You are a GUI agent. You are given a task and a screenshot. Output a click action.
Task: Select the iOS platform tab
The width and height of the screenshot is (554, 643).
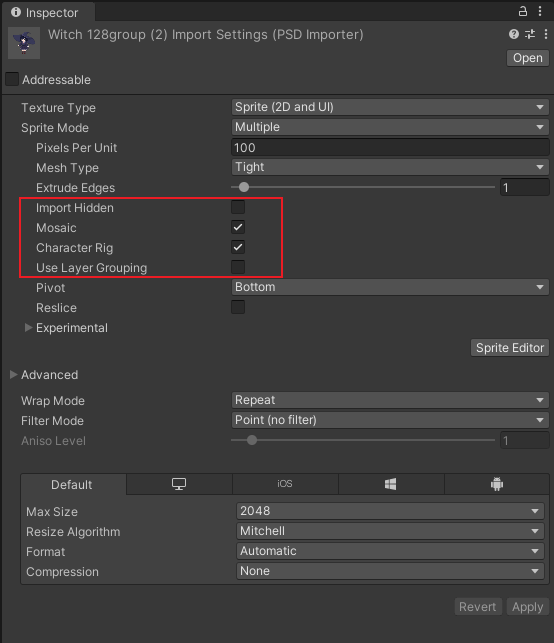coord(285,484)
